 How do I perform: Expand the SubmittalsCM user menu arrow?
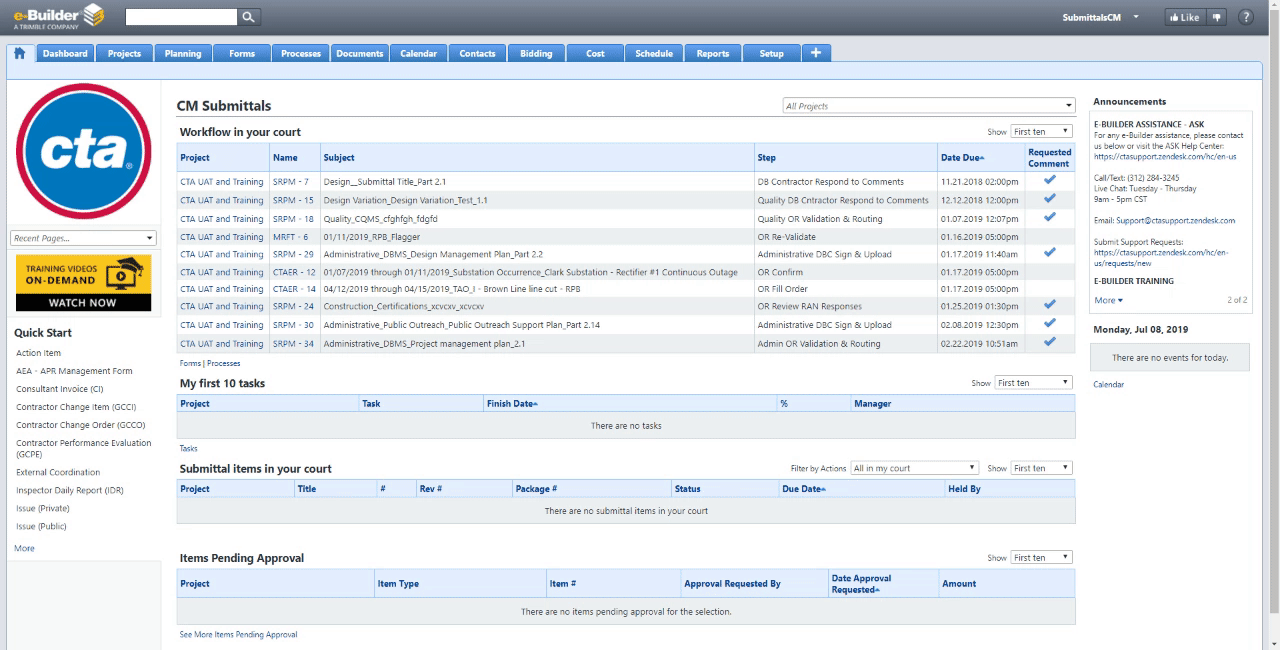(x=1136, y=17)
